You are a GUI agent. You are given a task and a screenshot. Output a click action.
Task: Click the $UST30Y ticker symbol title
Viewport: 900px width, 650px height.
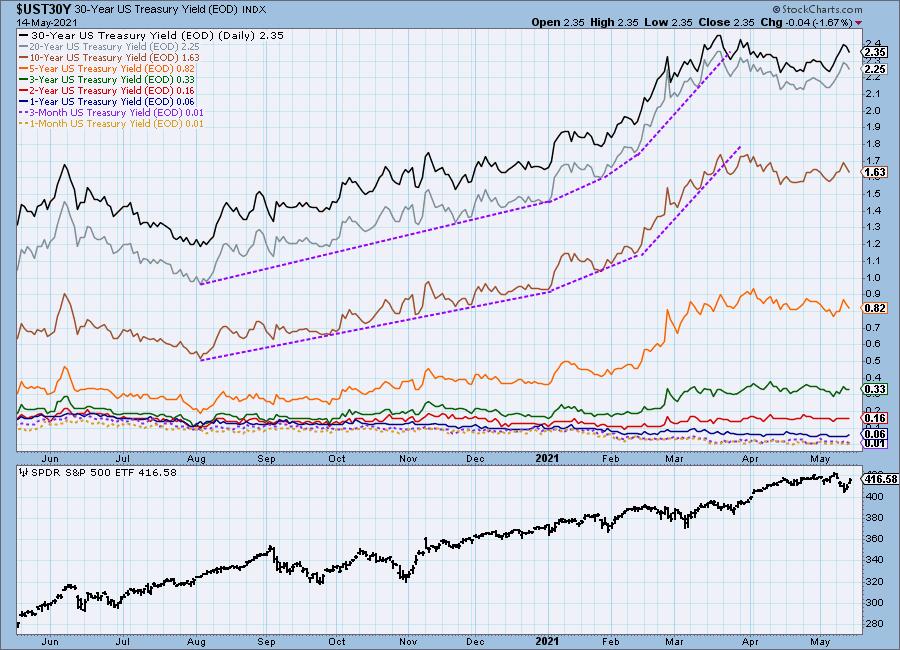coord(44,9)
